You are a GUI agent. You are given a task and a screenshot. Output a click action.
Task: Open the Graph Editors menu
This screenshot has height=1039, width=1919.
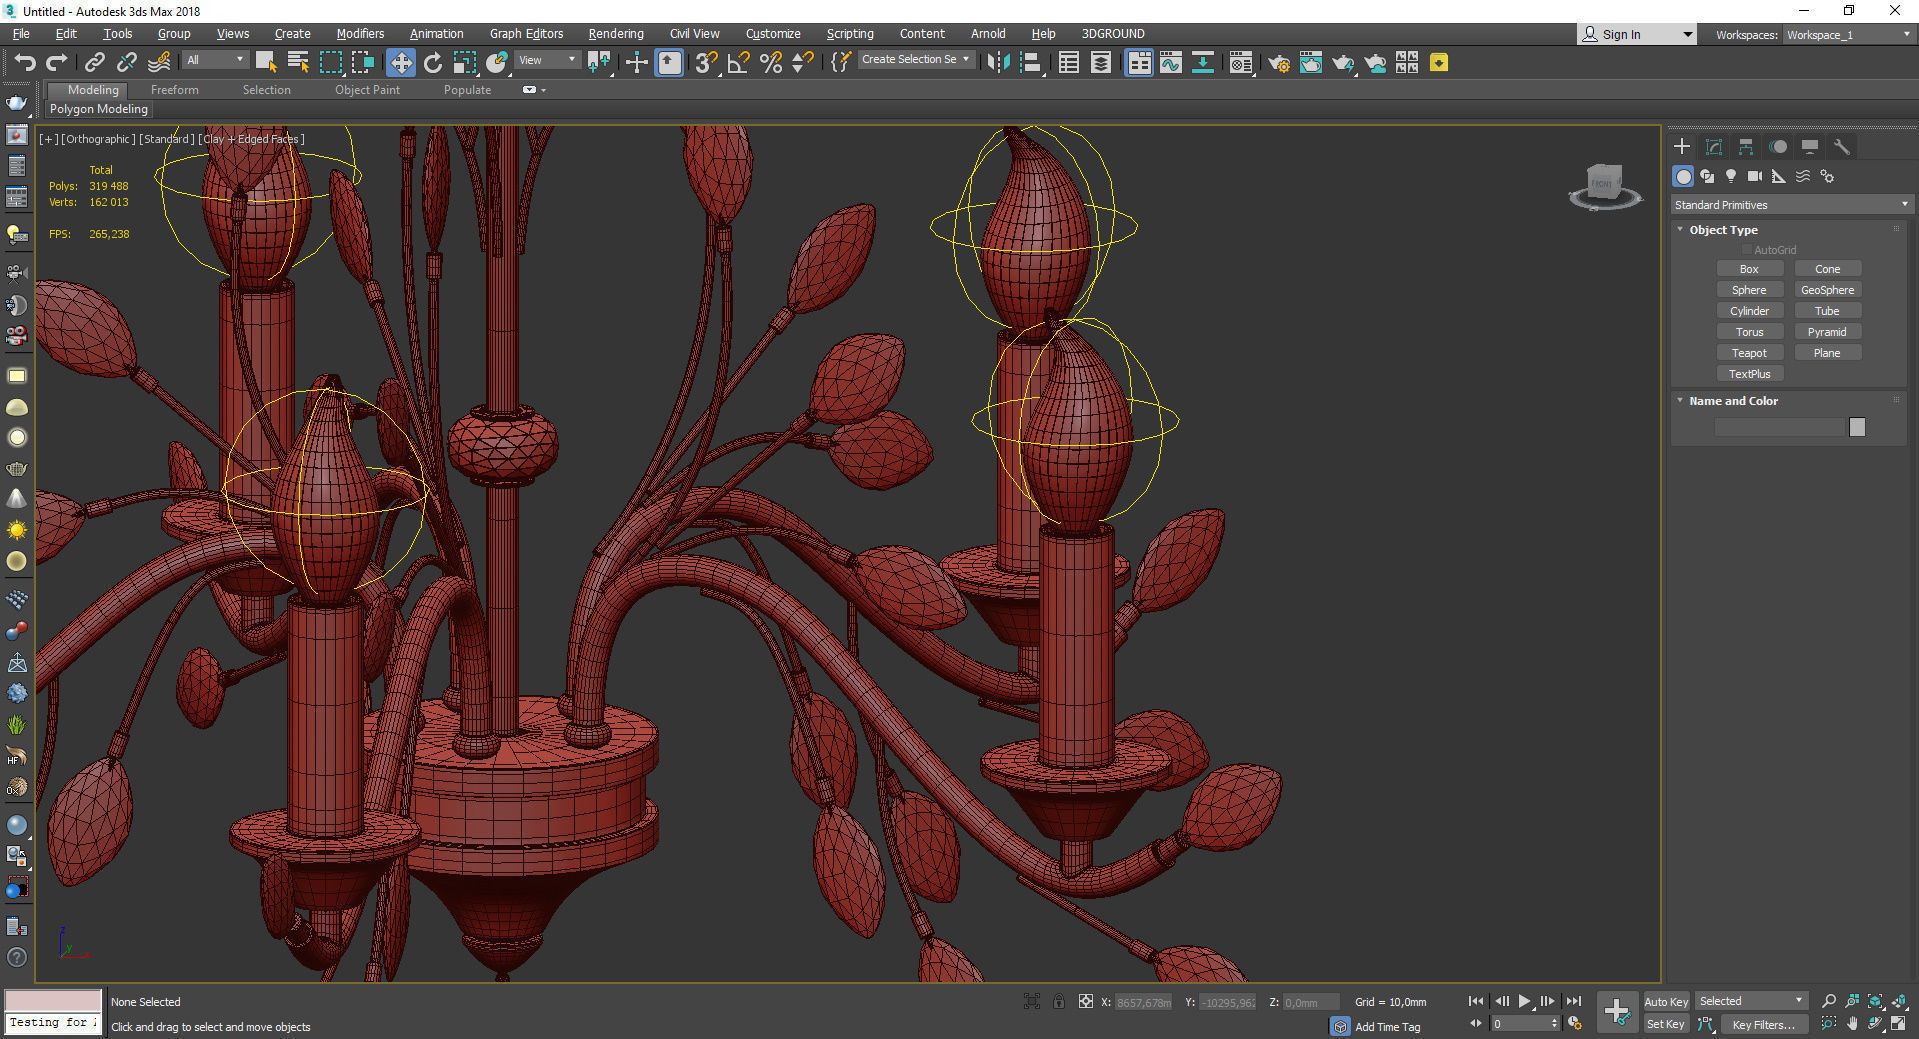coord(527,33)
